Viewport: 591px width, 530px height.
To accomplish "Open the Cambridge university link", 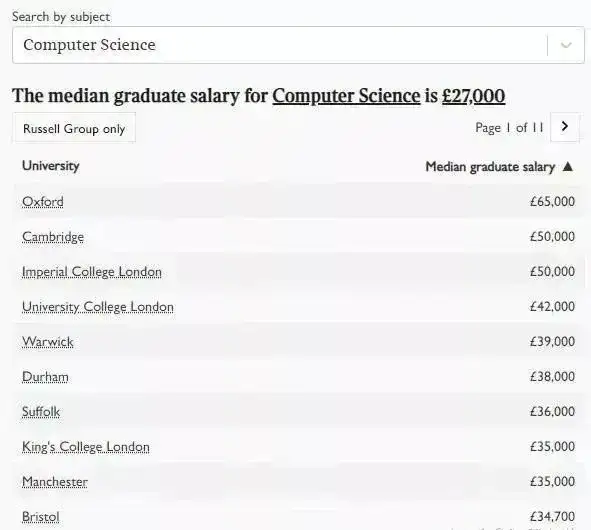I will (53, 237).
